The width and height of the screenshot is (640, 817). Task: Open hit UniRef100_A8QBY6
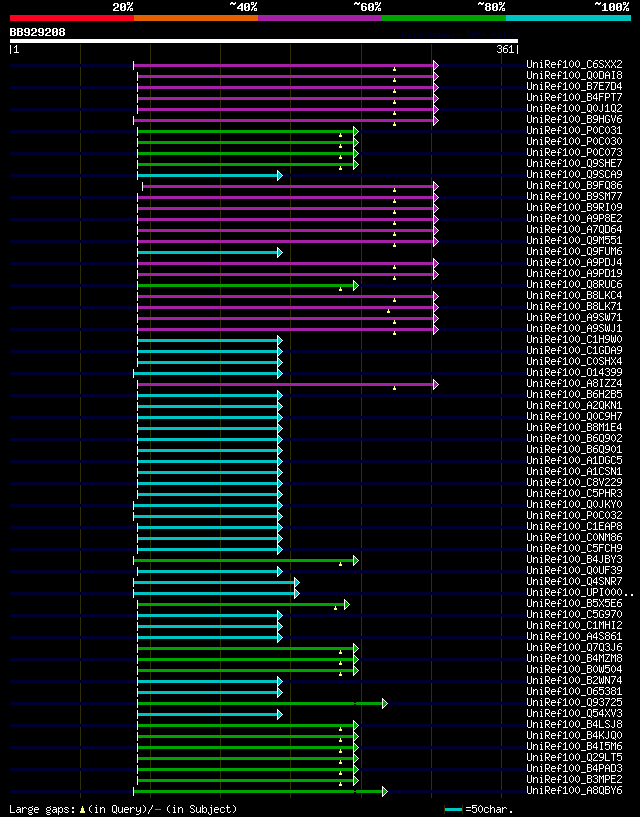click(574, 790)
